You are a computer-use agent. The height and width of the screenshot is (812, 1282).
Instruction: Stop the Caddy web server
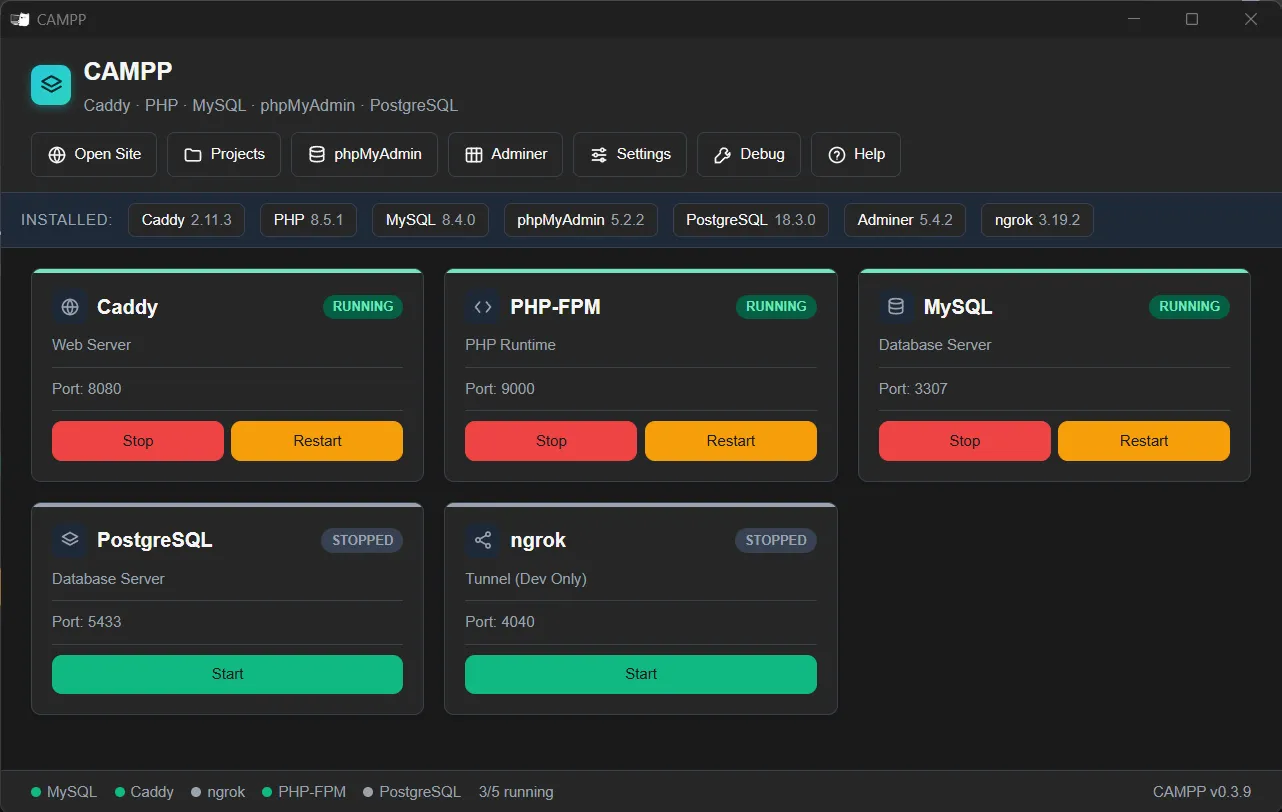pos(138,441)
